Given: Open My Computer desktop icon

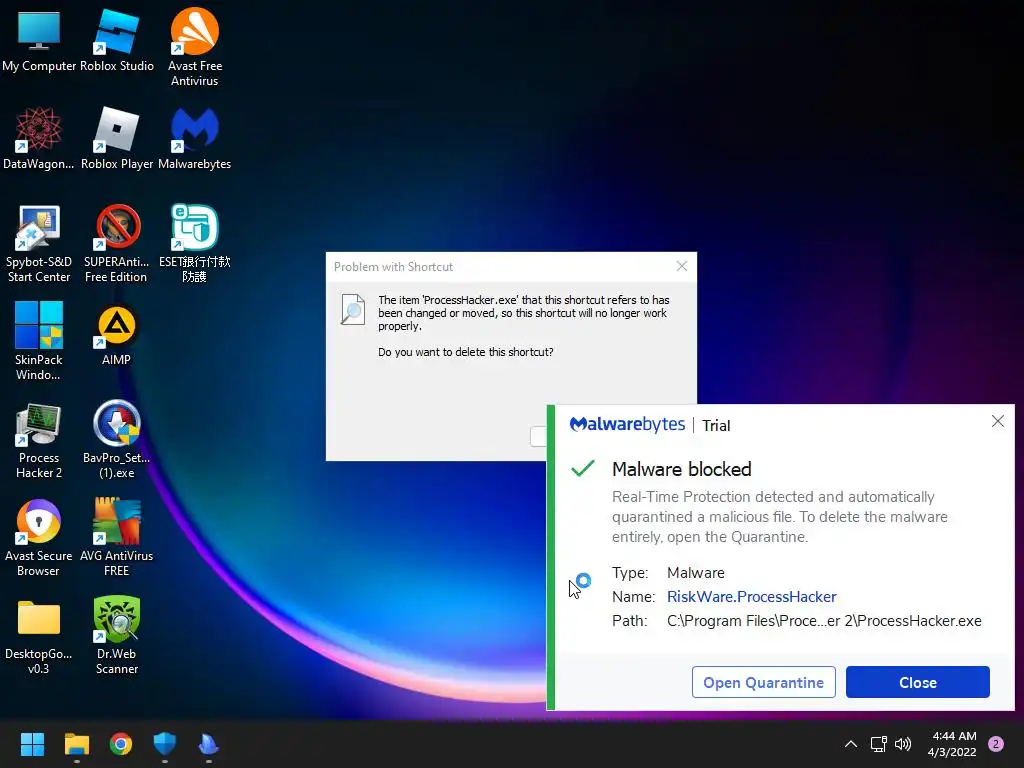Looking at the screenshot, I should coord(39,42).
